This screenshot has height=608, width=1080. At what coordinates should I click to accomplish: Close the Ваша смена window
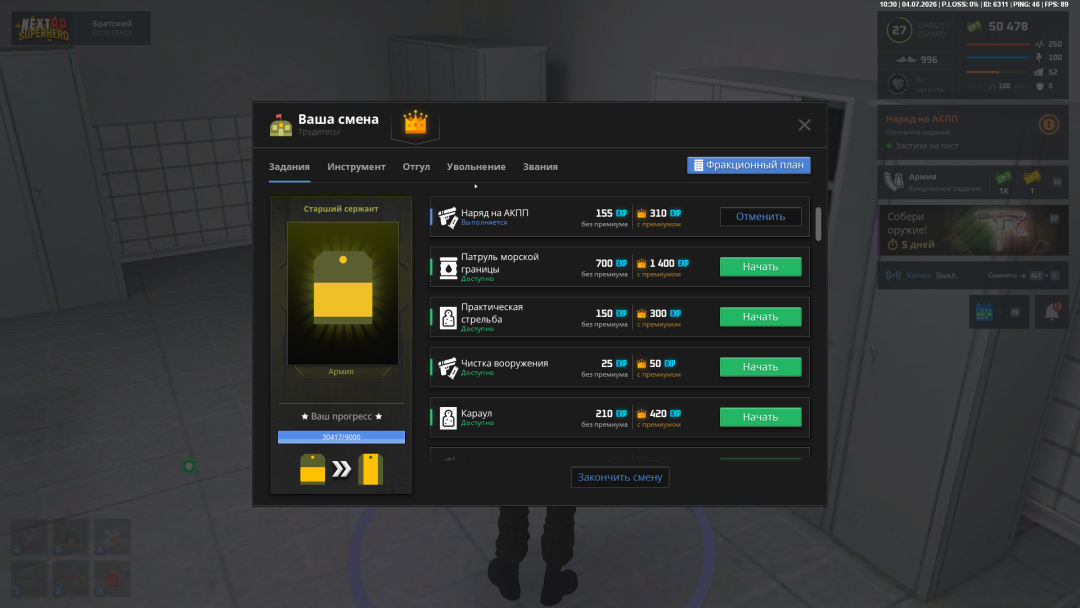coord(804,125)
